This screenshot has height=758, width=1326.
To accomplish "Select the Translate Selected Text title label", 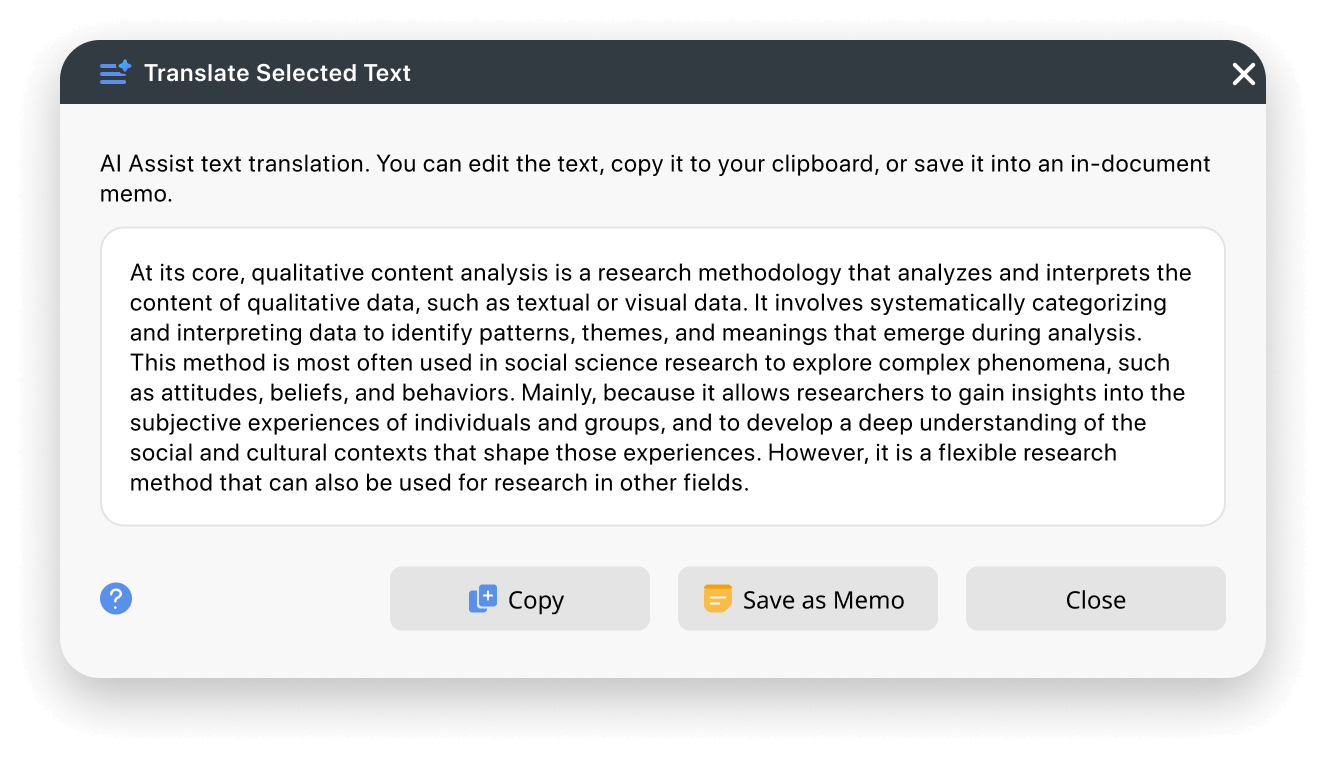I will click(277, 72).
